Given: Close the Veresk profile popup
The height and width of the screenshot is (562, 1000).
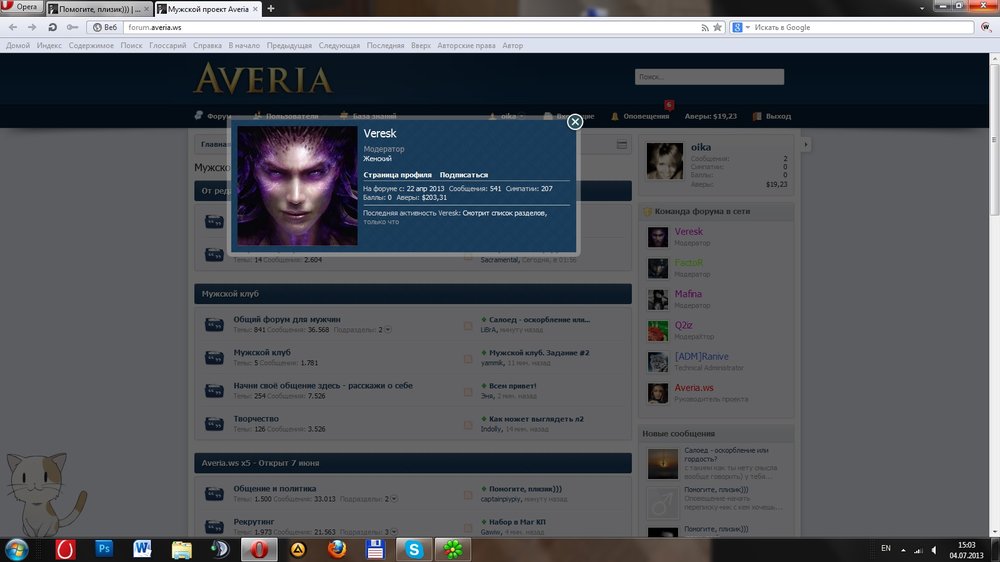Looking at the screenshot, I should pyautogui.click(x=575, y=122).
